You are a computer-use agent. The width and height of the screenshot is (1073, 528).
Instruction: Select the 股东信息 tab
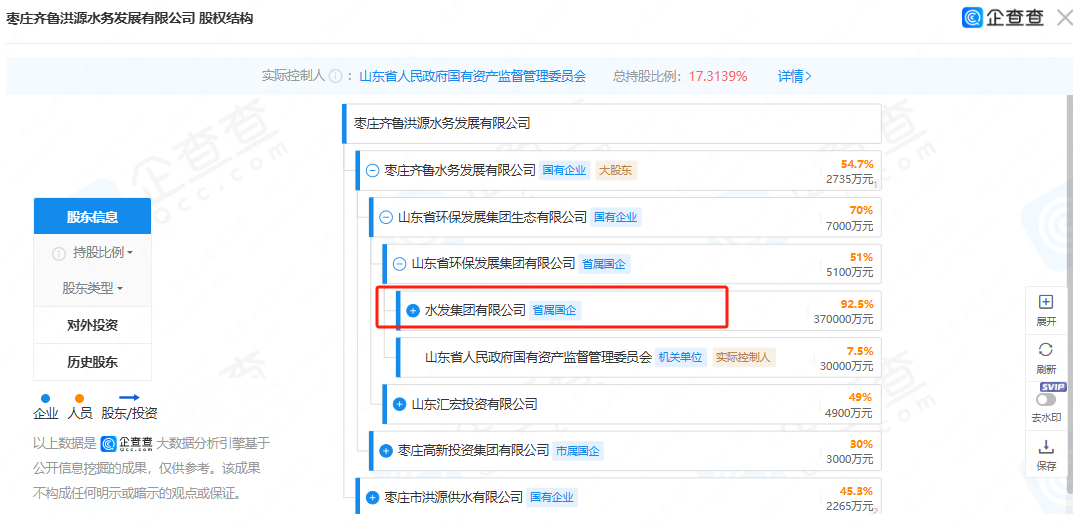coord(92,217)
